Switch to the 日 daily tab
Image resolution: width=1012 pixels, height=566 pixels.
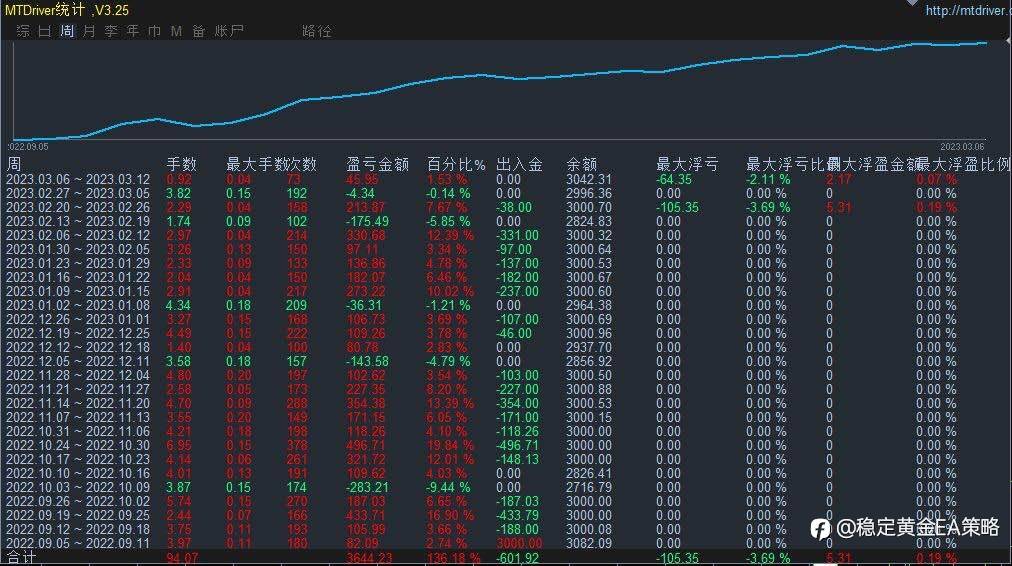point(45,31)
